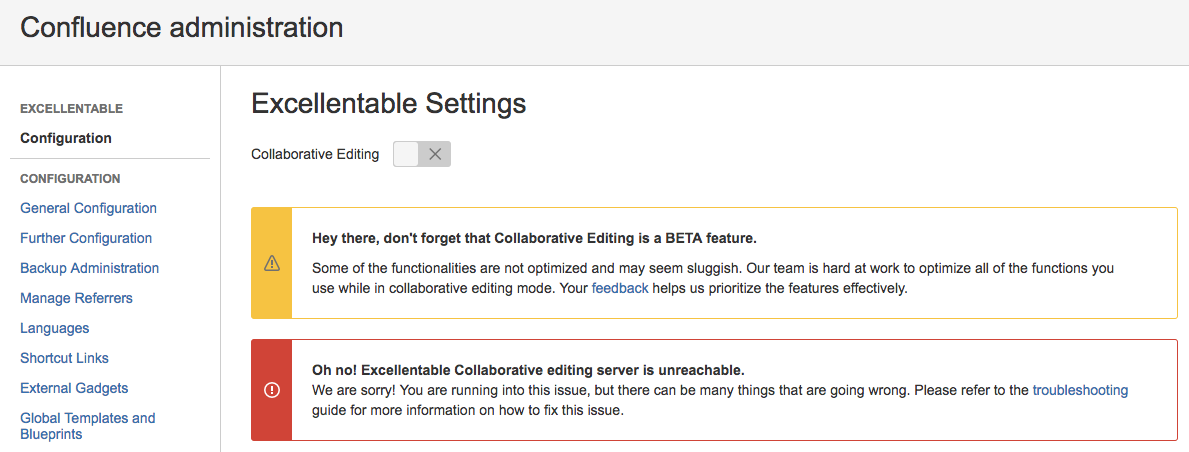This screenshot has height=452, width=1189.
Task: Click the red error exclamation icon
Action: [271, 390]
